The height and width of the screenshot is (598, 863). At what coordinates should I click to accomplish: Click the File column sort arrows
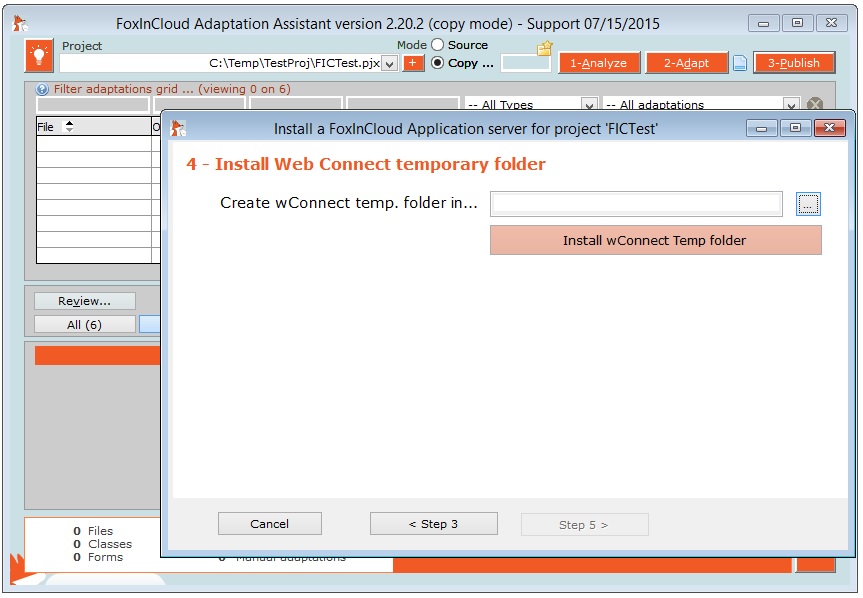click(69, 127)
